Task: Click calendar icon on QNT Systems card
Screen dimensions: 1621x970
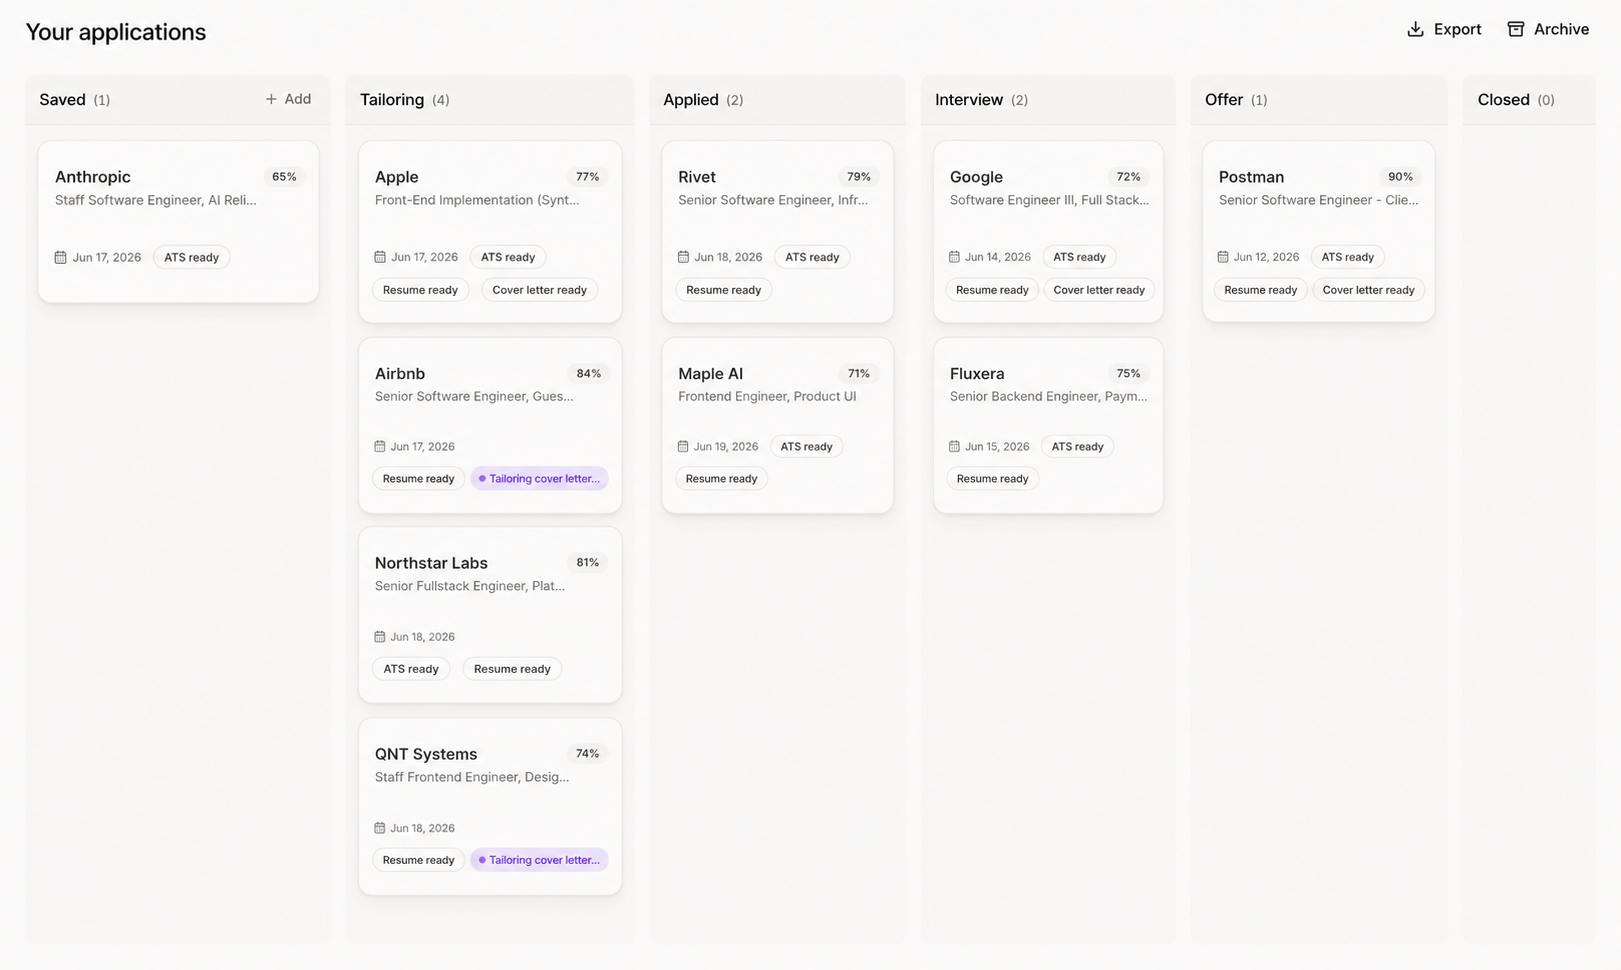Action: pyautogui.click(x=380, y=828)
